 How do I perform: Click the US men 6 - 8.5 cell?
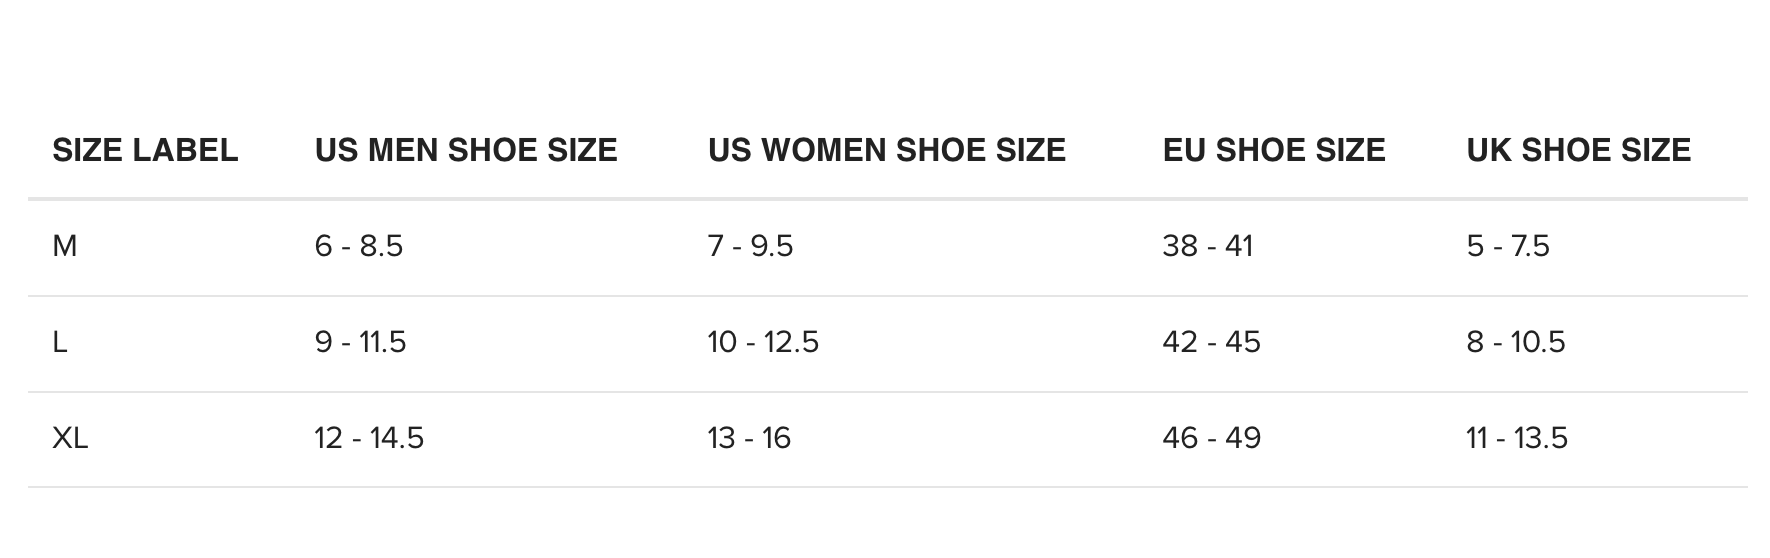pos(359,246)
